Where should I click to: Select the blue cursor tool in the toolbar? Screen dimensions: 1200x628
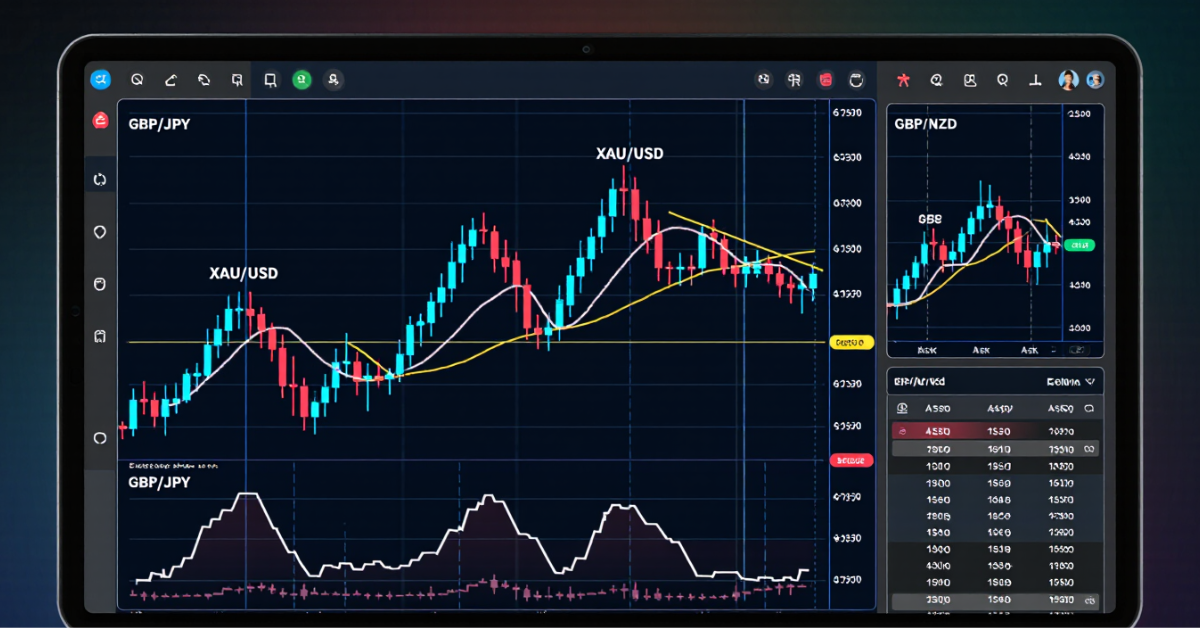[100, 79]
